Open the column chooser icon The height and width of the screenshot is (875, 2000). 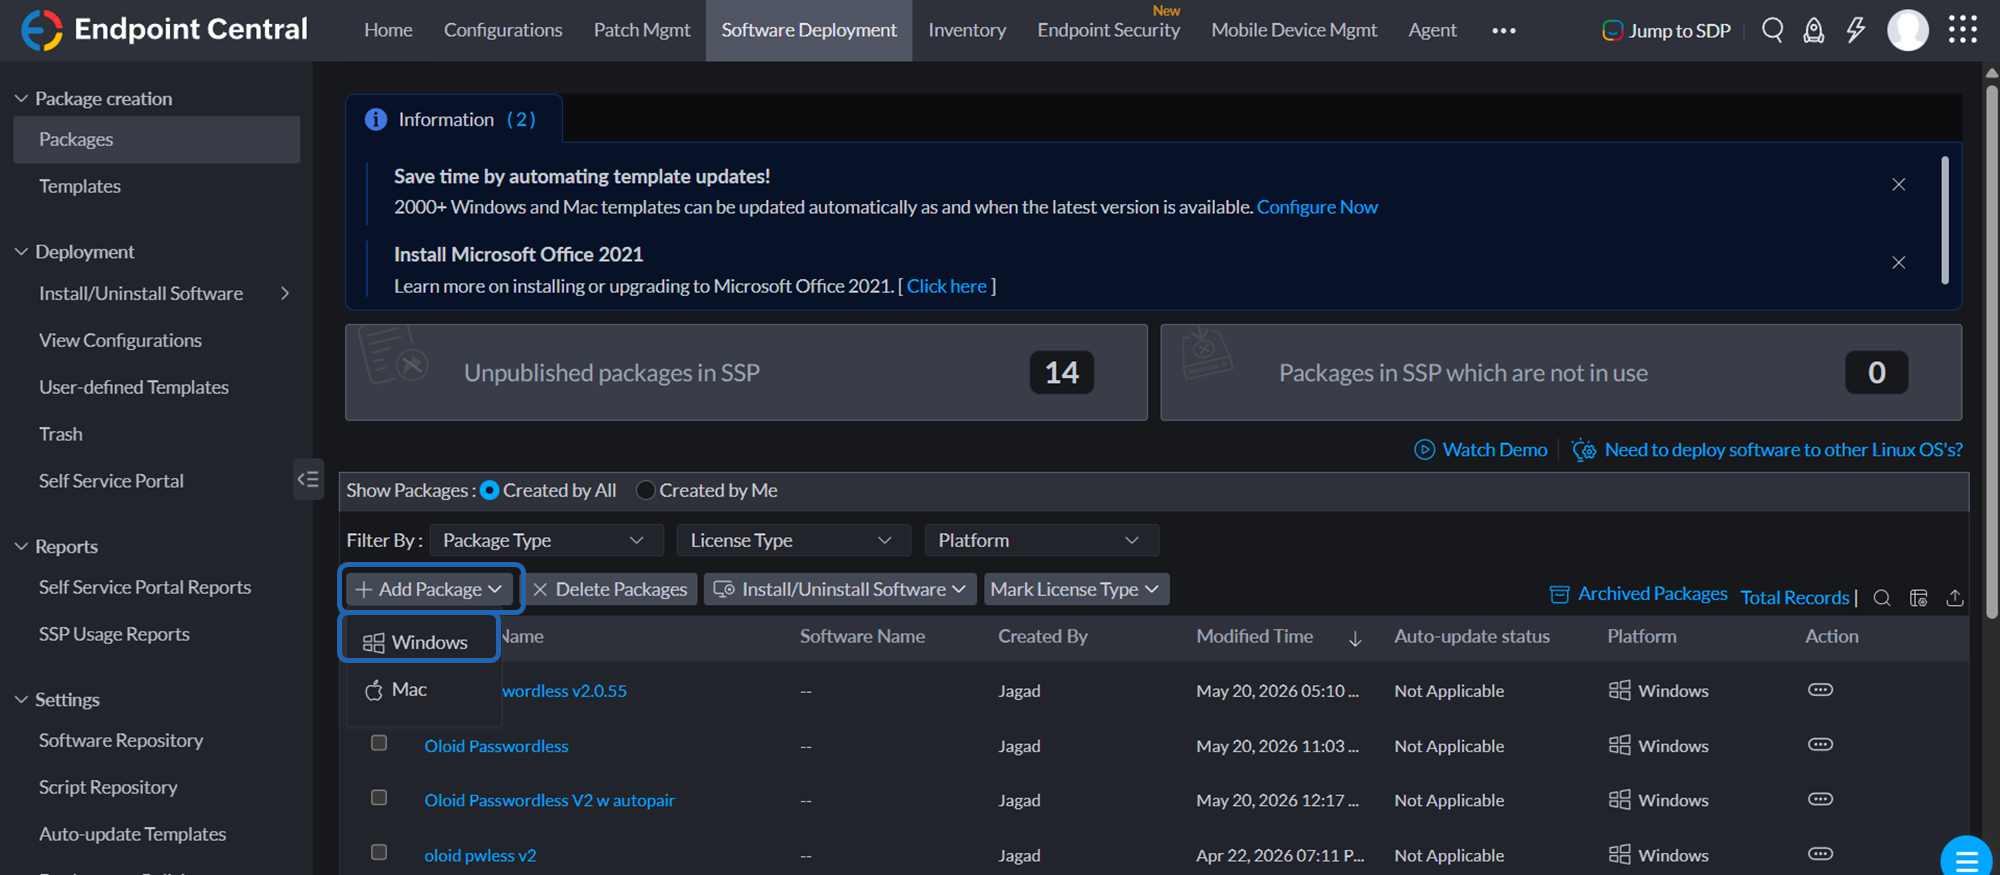(1918, 598)
